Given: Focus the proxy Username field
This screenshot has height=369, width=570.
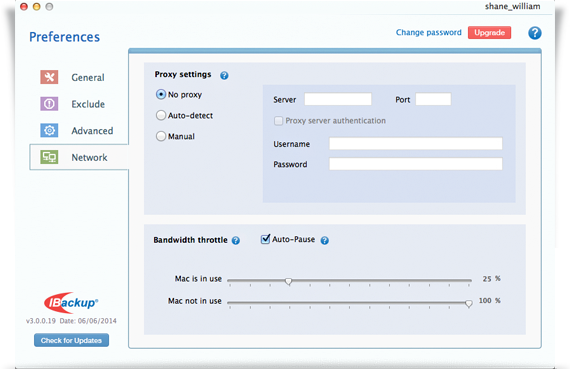Looking at the screenshot, I should click(416, 144).
